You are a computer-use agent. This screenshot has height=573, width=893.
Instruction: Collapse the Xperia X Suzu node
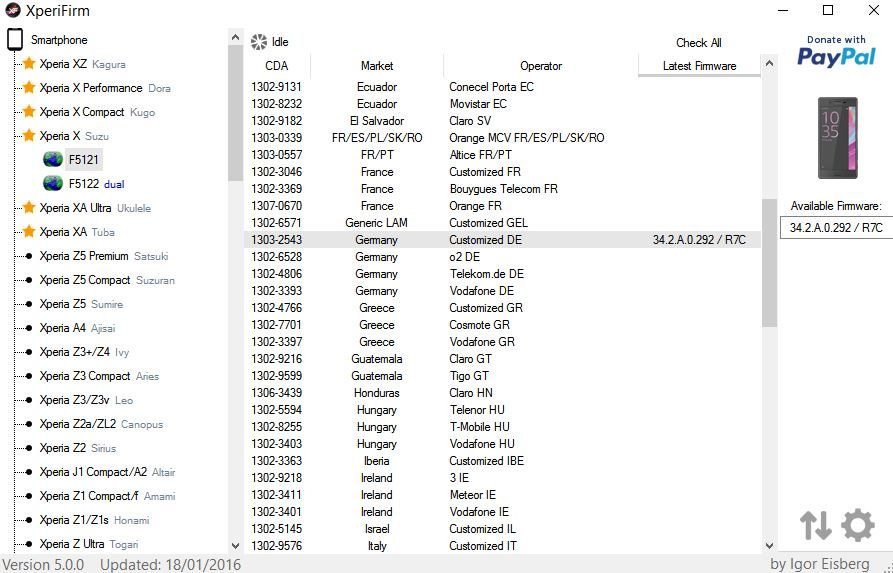pyautogui.click(x=74, y=136)
